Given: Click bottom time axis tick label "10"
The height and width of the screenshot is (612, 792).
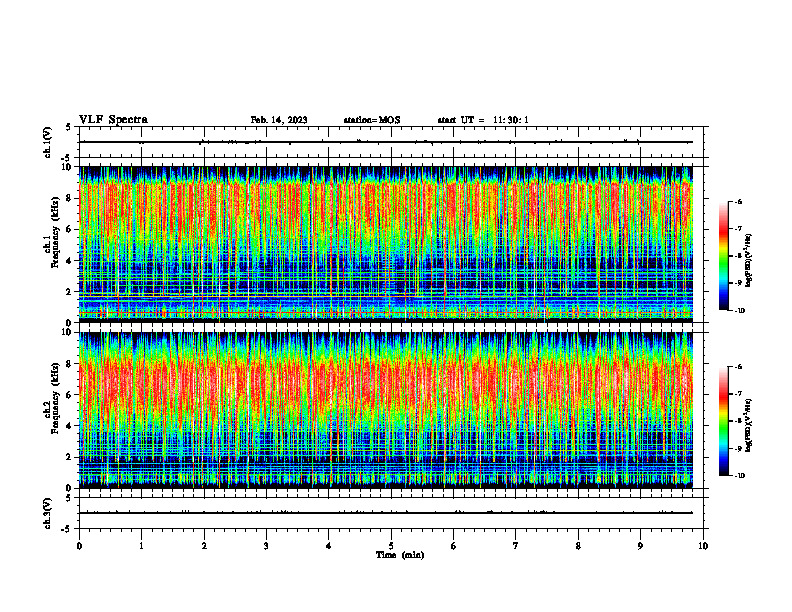Looking at the screenshot, I should pos(703,546).
